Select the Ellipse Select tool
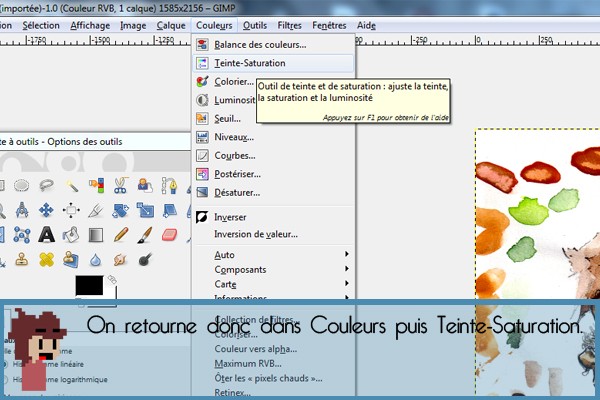This screenshot has height=400, width=600. coord(21,186)
